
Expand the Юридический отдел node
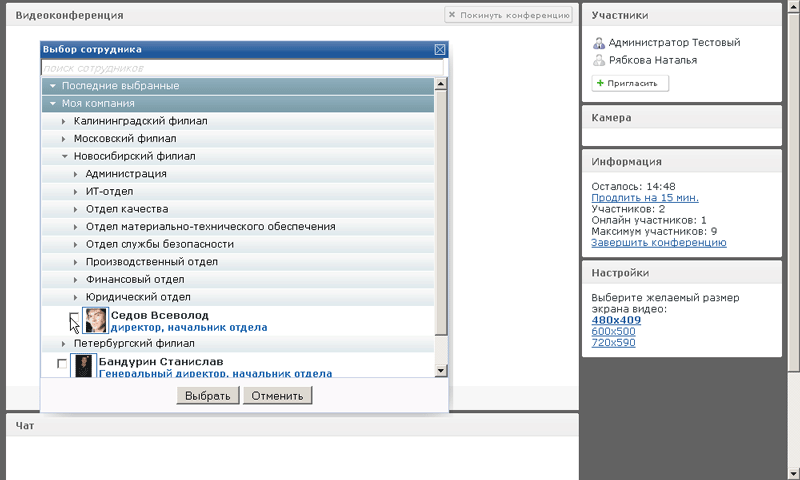[76, 297]
